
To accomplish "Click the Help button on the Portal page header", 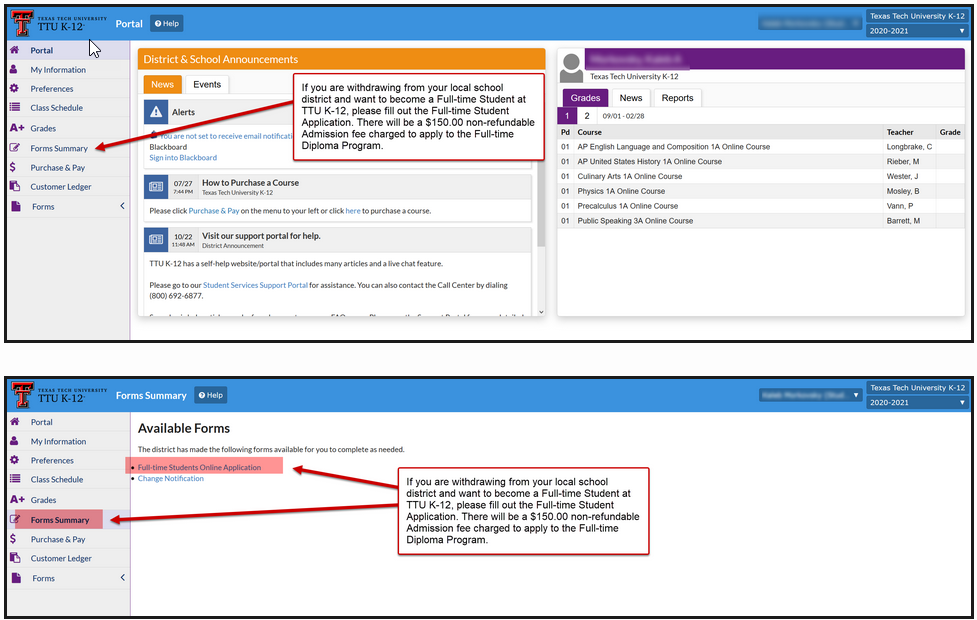I will click(x=166, y=24).
